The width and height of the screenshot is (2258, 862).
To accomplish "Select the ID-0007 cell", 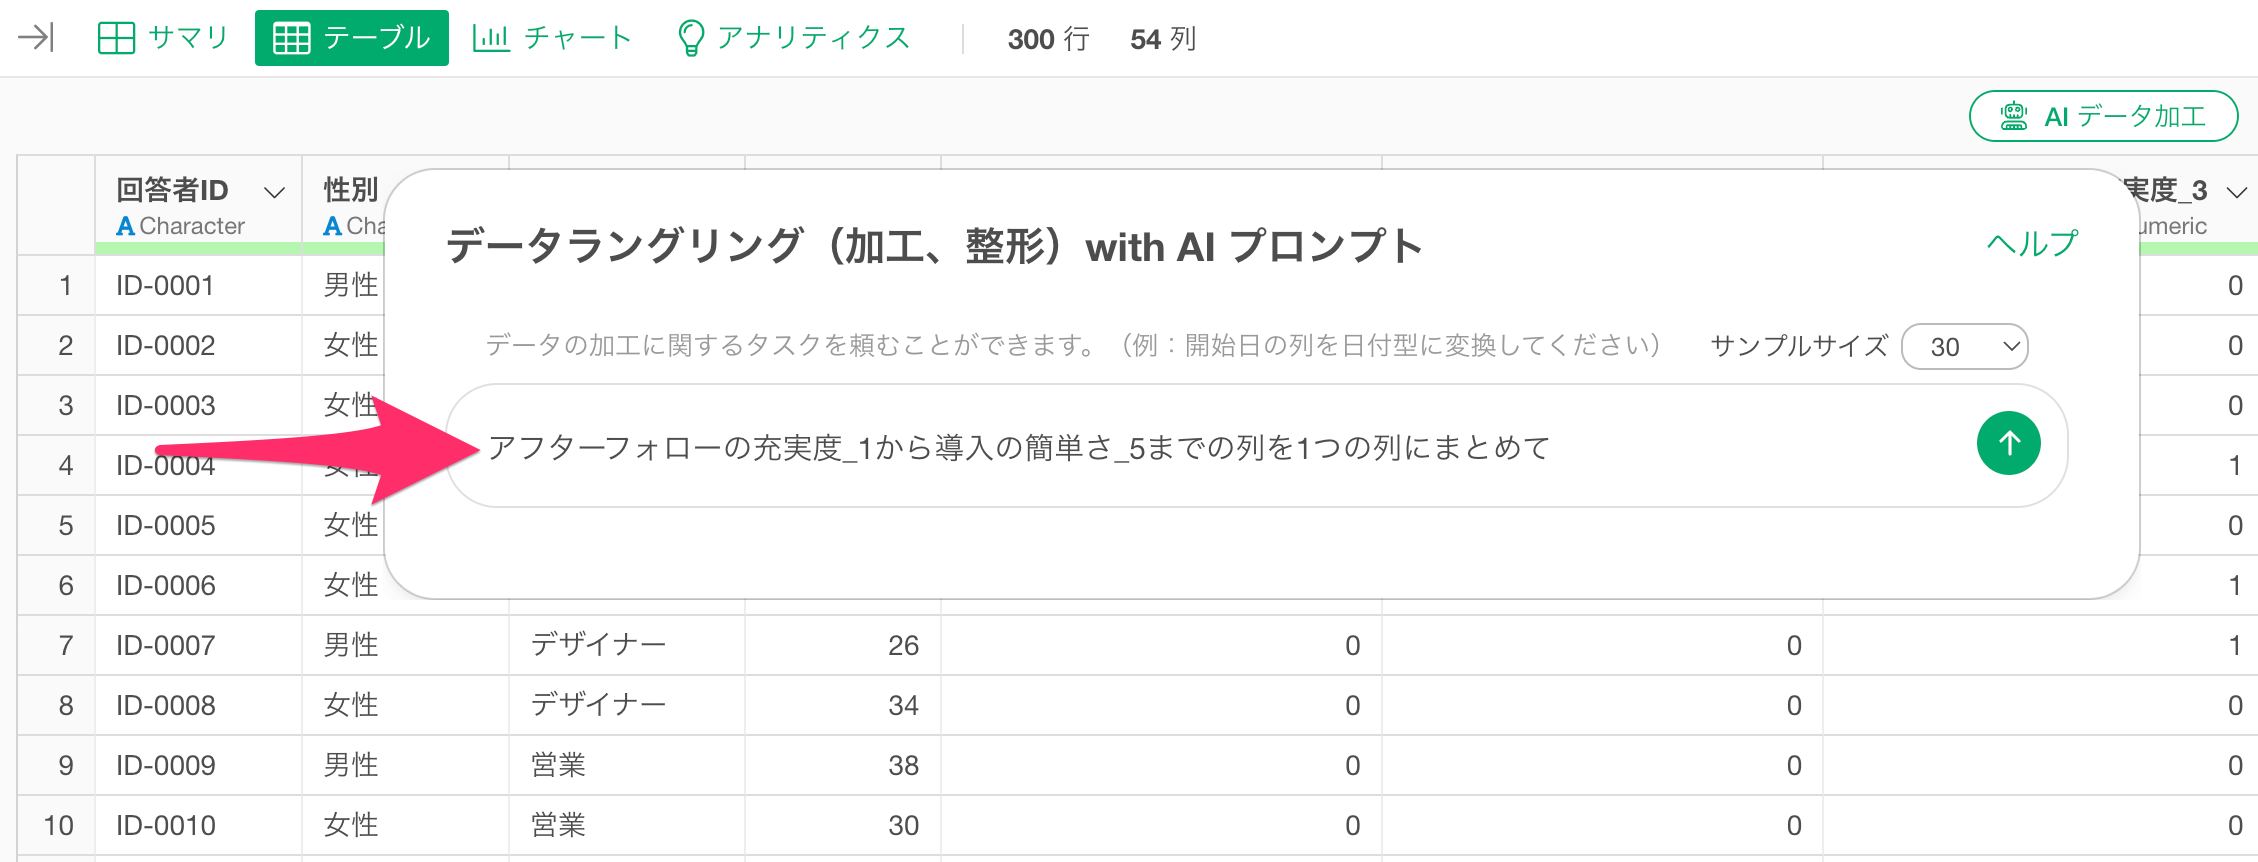I will (x=166, y=645).
